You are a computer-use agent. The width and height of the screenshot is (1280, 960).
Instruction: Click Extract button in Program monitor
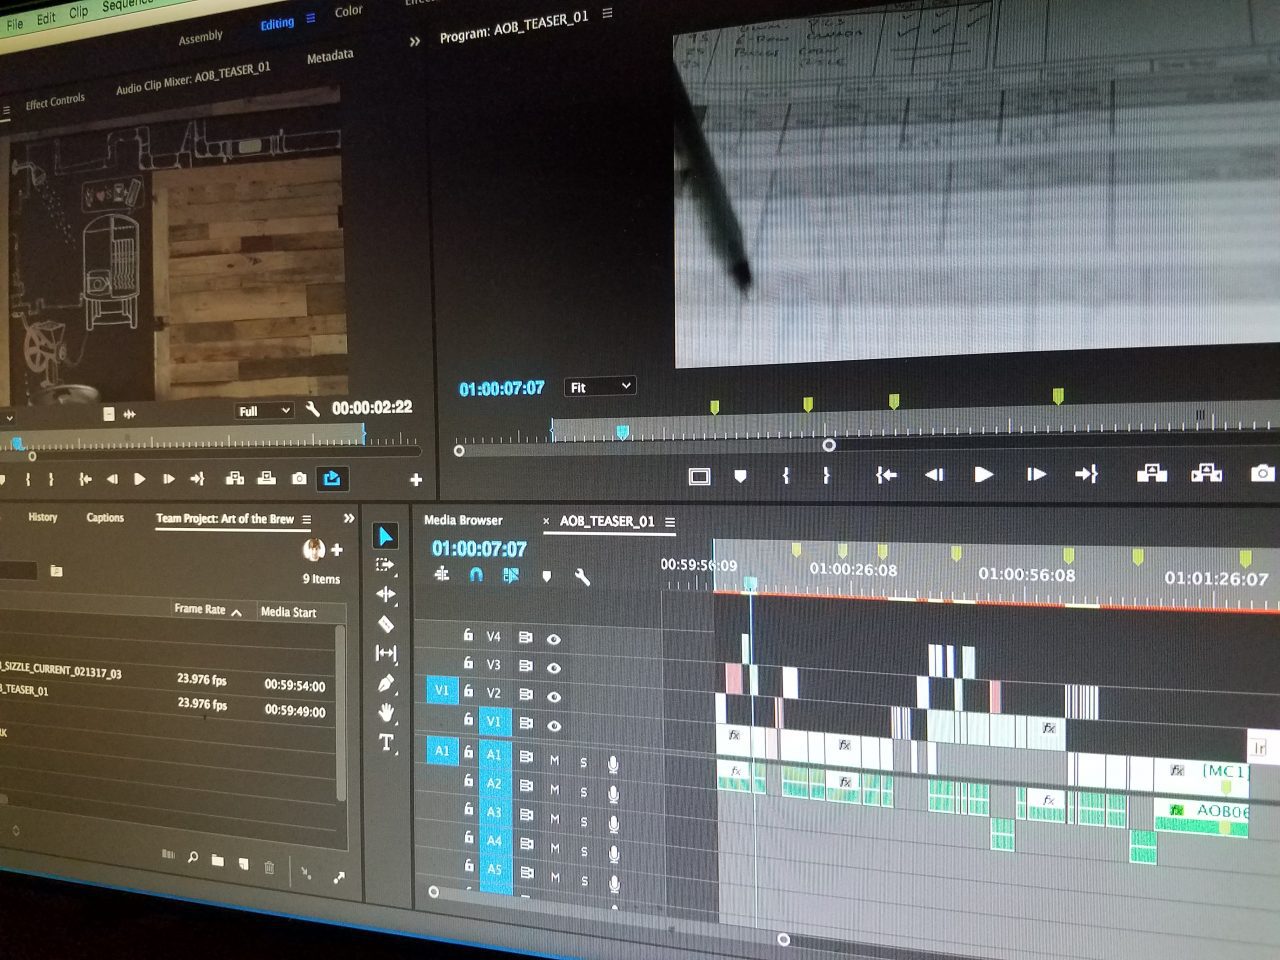click(x=1206, y=473)
